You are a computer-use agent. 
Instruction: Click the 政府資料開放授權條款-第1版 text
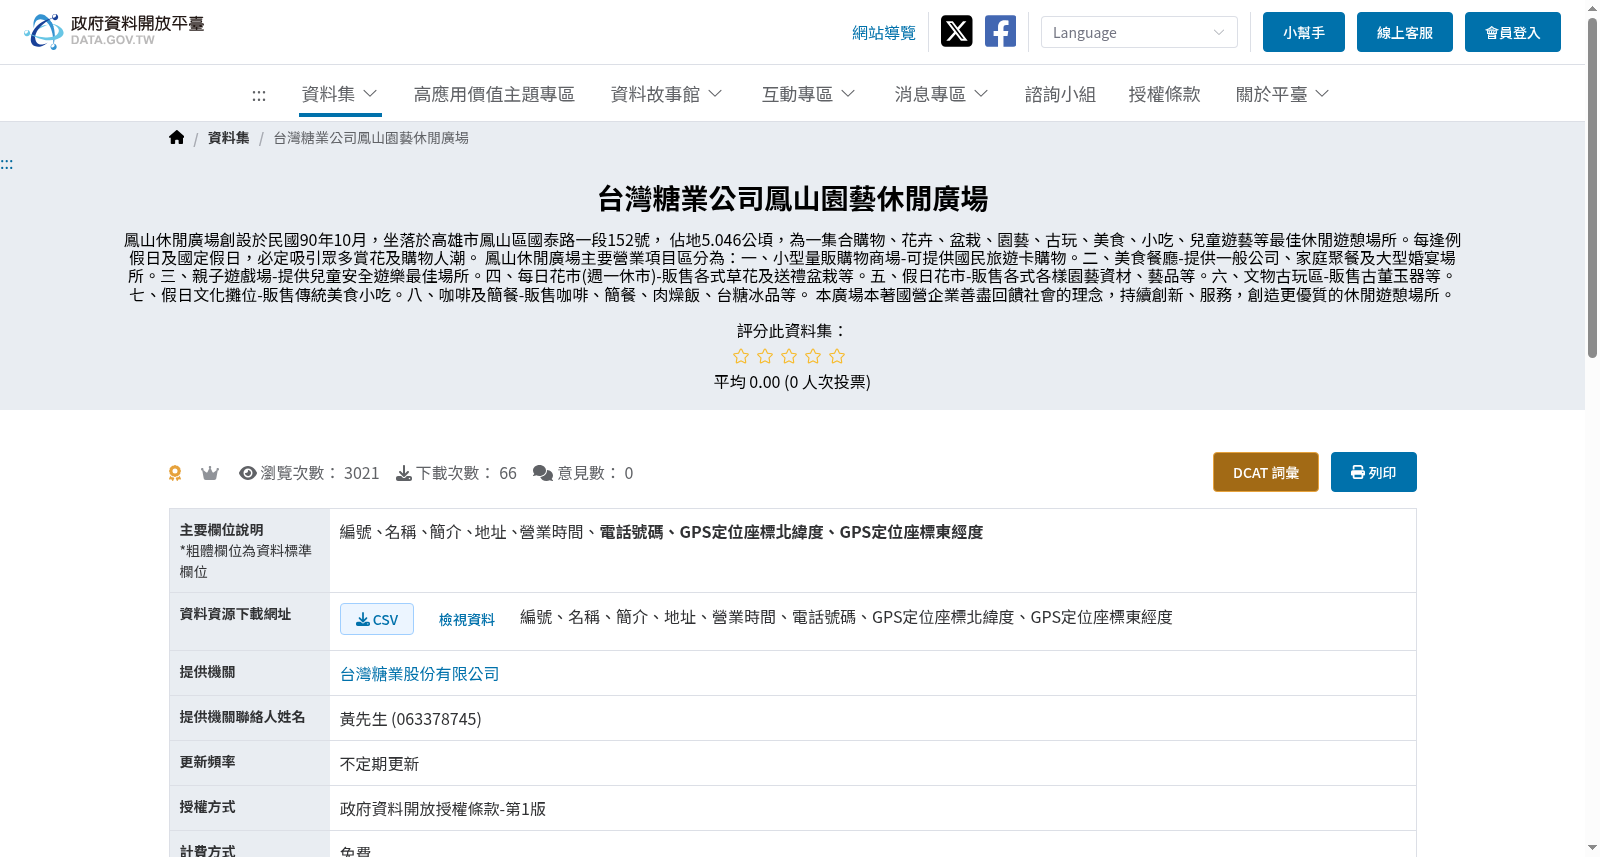pos(443,809)
